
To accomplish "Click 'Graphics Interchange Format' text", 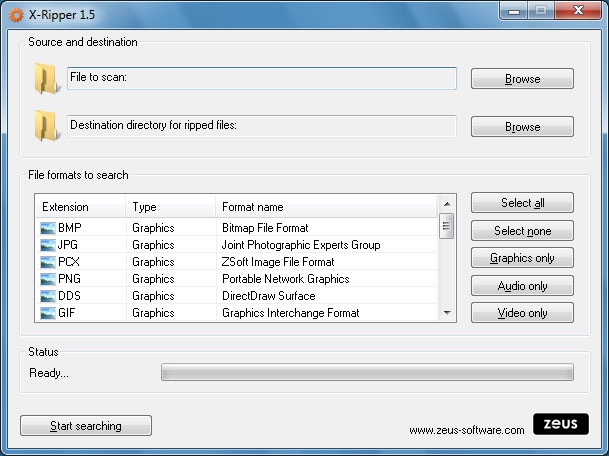I will [291, 313].
